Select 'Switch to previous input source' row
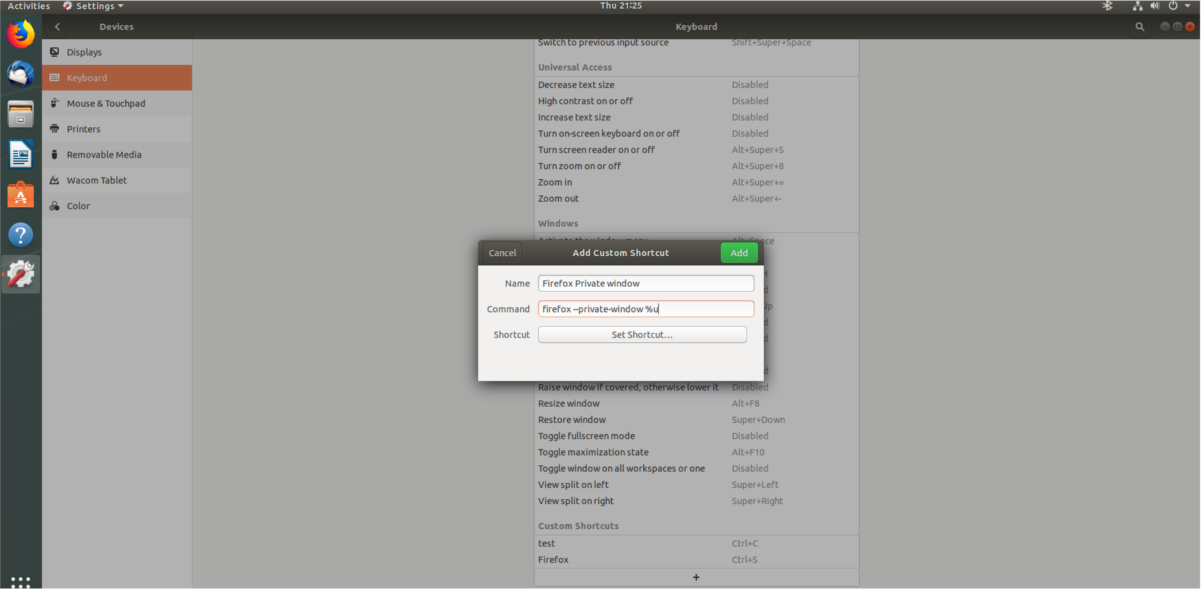 coord(696,43)
